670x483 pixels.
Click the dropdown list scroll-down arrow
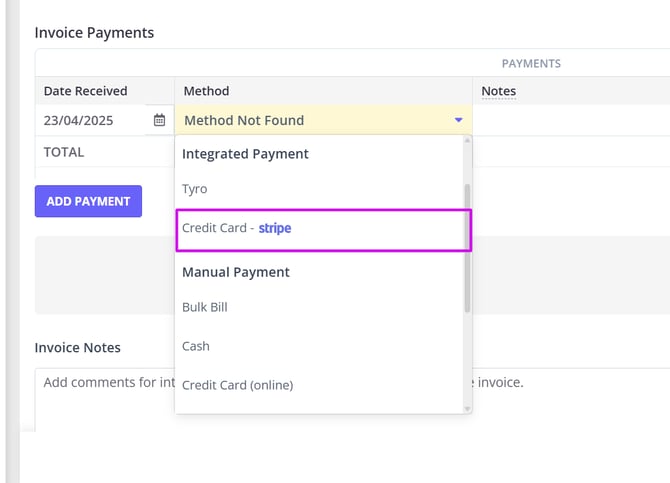point(466,408)
